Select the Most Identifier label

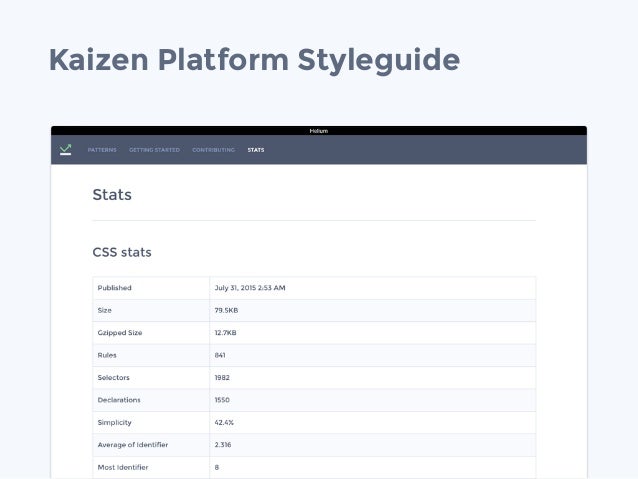point(123,467)
